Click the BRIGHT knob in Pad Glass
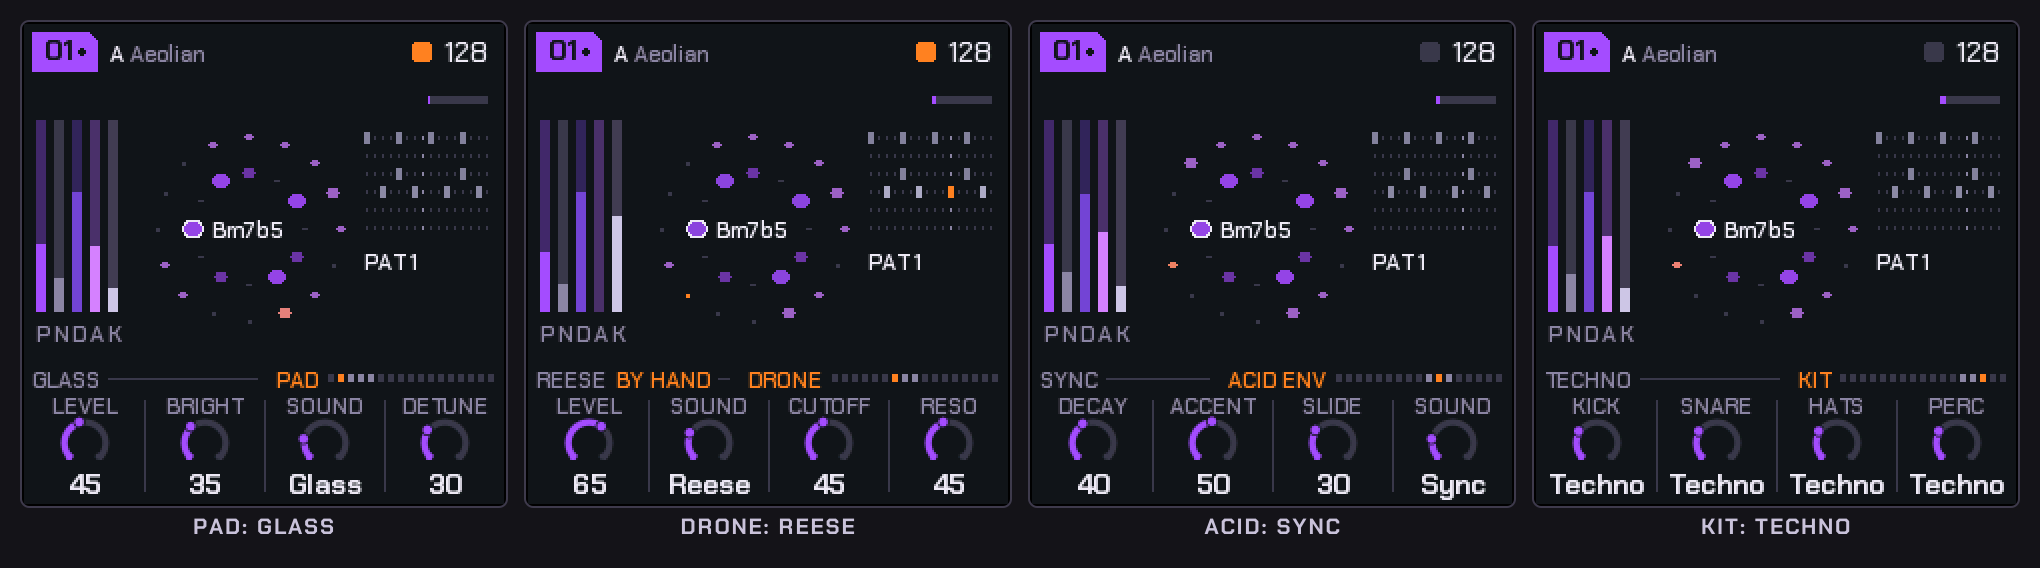 pyautogui.click(x=205, y=441)
